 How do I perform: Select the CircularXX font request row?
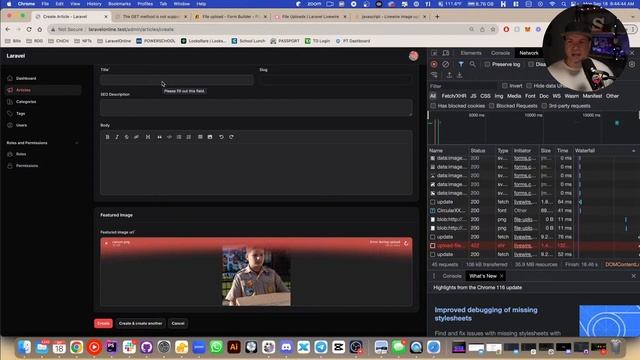tap(533, 211)
